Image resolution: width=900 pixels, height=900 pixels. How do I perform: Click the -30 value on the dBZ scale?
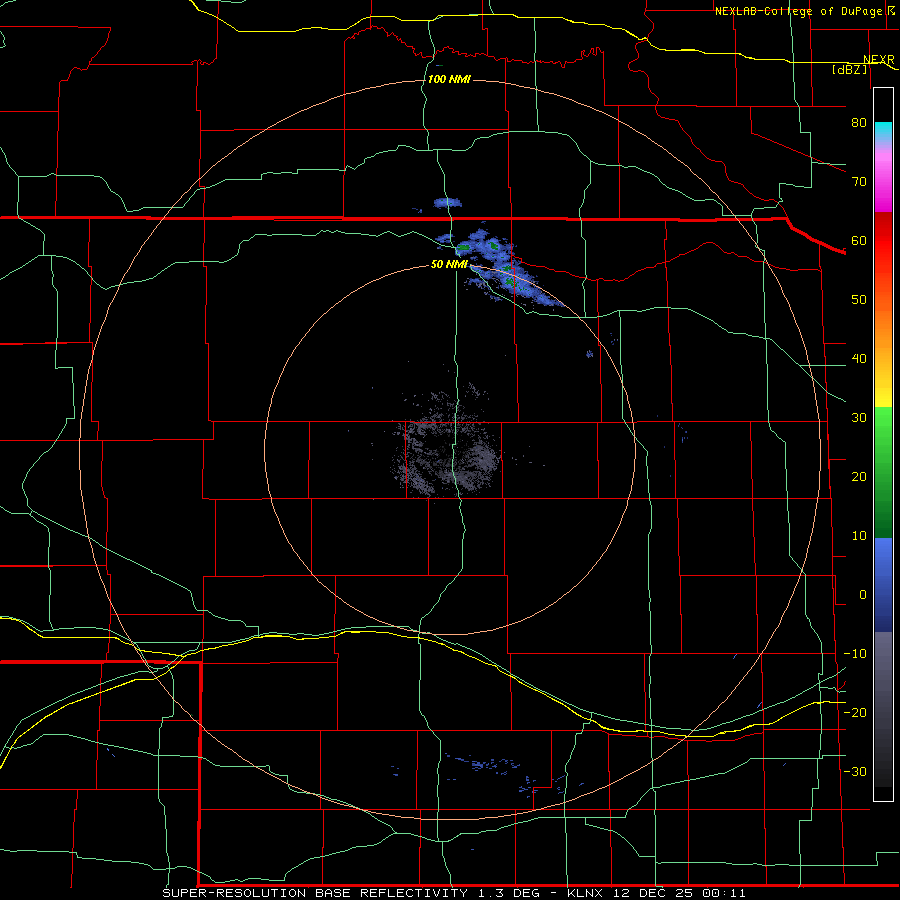pyautogui.click(x=855, y=771)
